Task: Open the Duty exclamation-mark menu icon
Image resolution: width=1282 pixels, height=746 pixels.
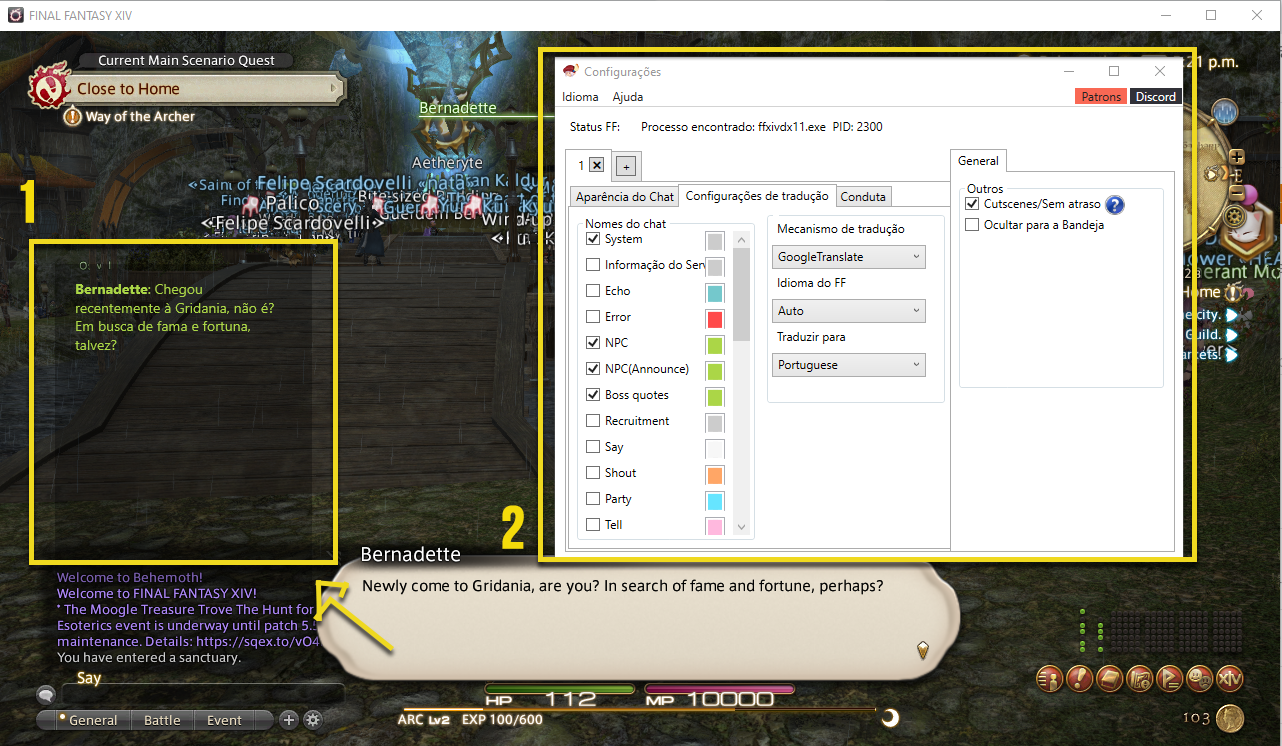Action: (x=1079, y=679)
